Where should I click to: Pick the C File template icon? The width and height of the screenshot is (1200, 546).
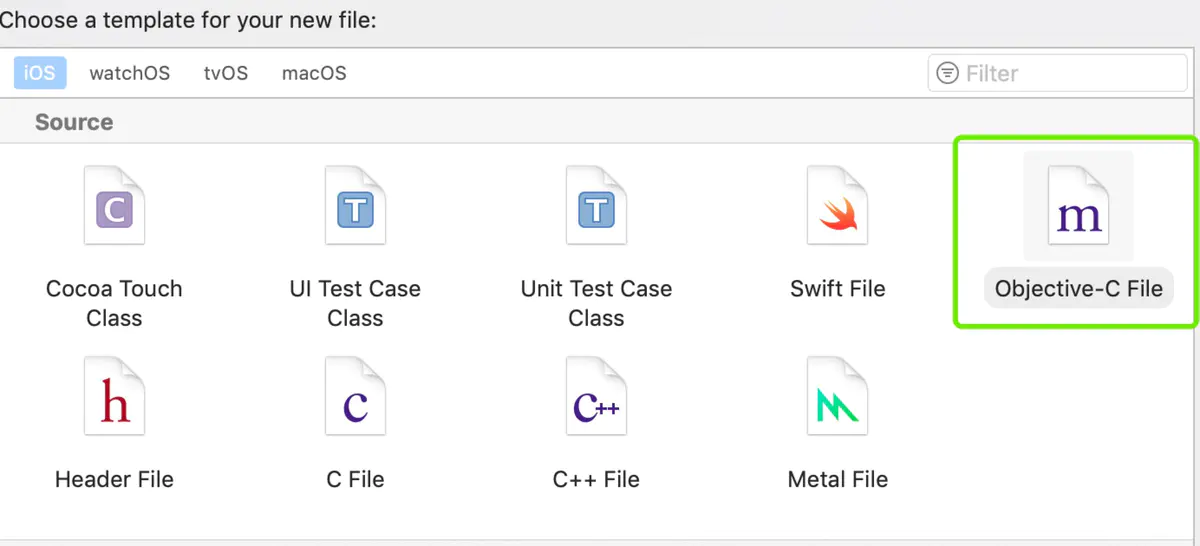[x=355, y=397]
